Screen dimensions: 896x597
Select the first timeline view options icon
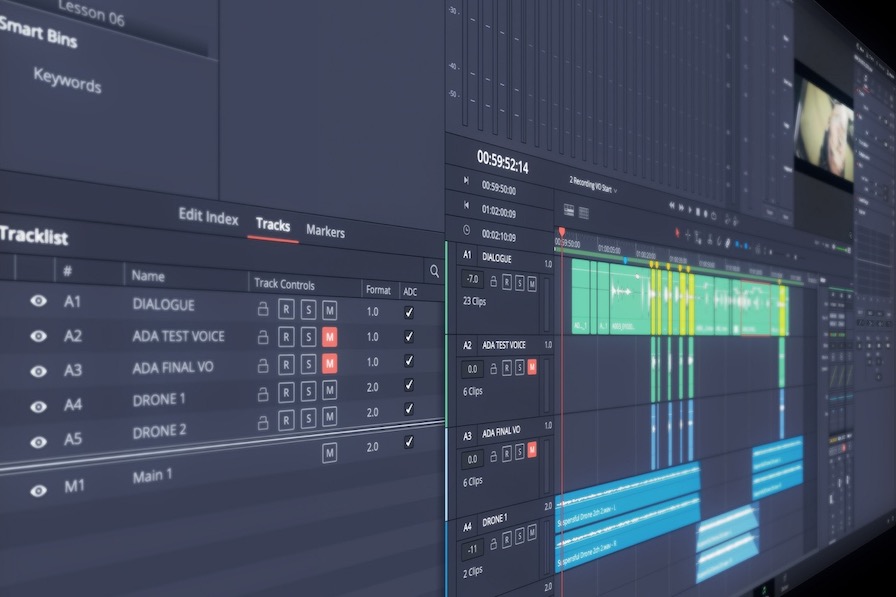[x=569, y=210]
